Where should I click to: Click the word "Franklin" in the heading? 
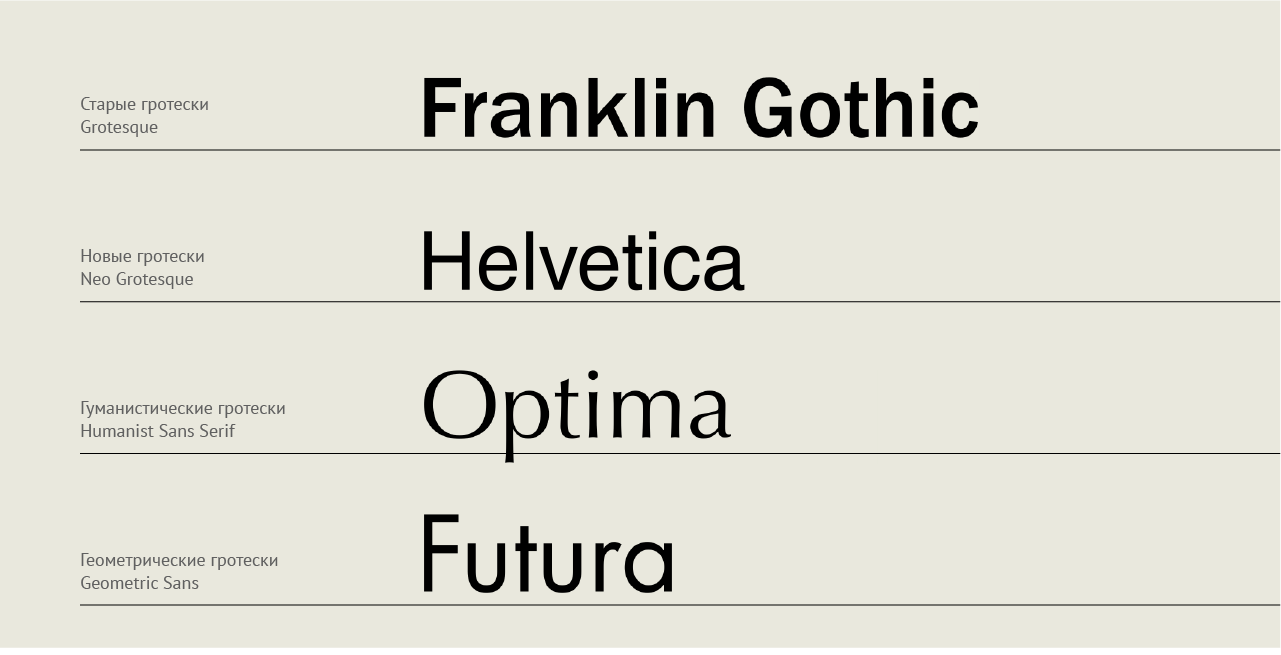pyautogui.click(x=569, y=108)
